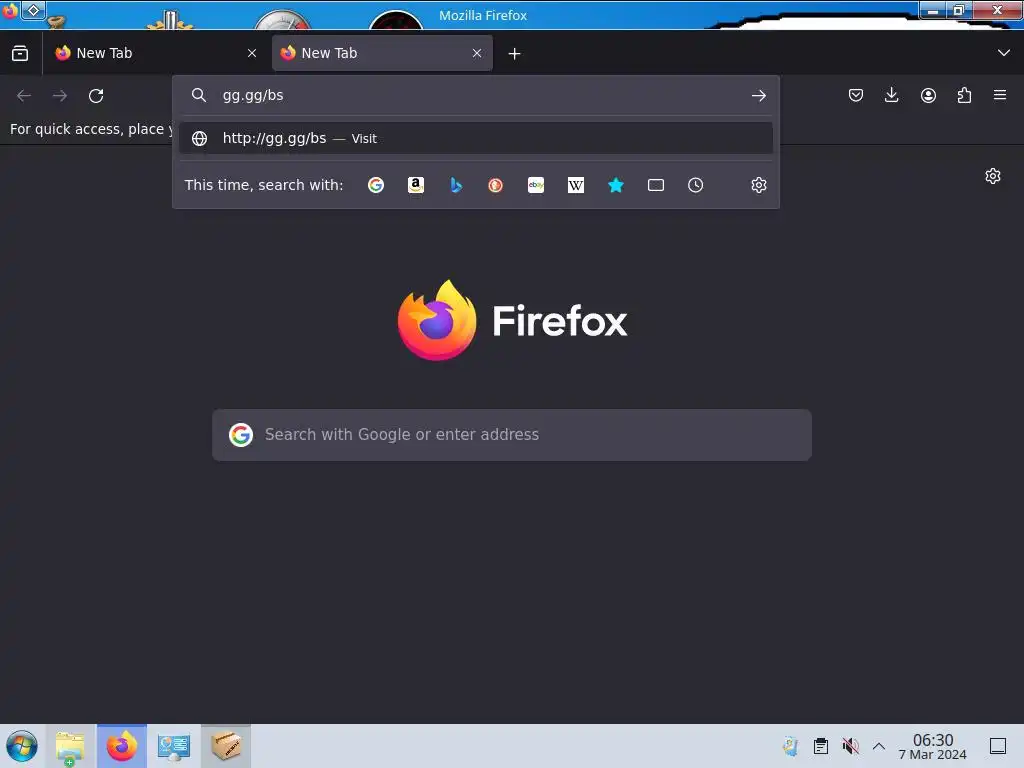The height and width of the screenshot is (768, 1024).
Task: Search bookmarks using the star icon
Action: (x=616, y=185)
